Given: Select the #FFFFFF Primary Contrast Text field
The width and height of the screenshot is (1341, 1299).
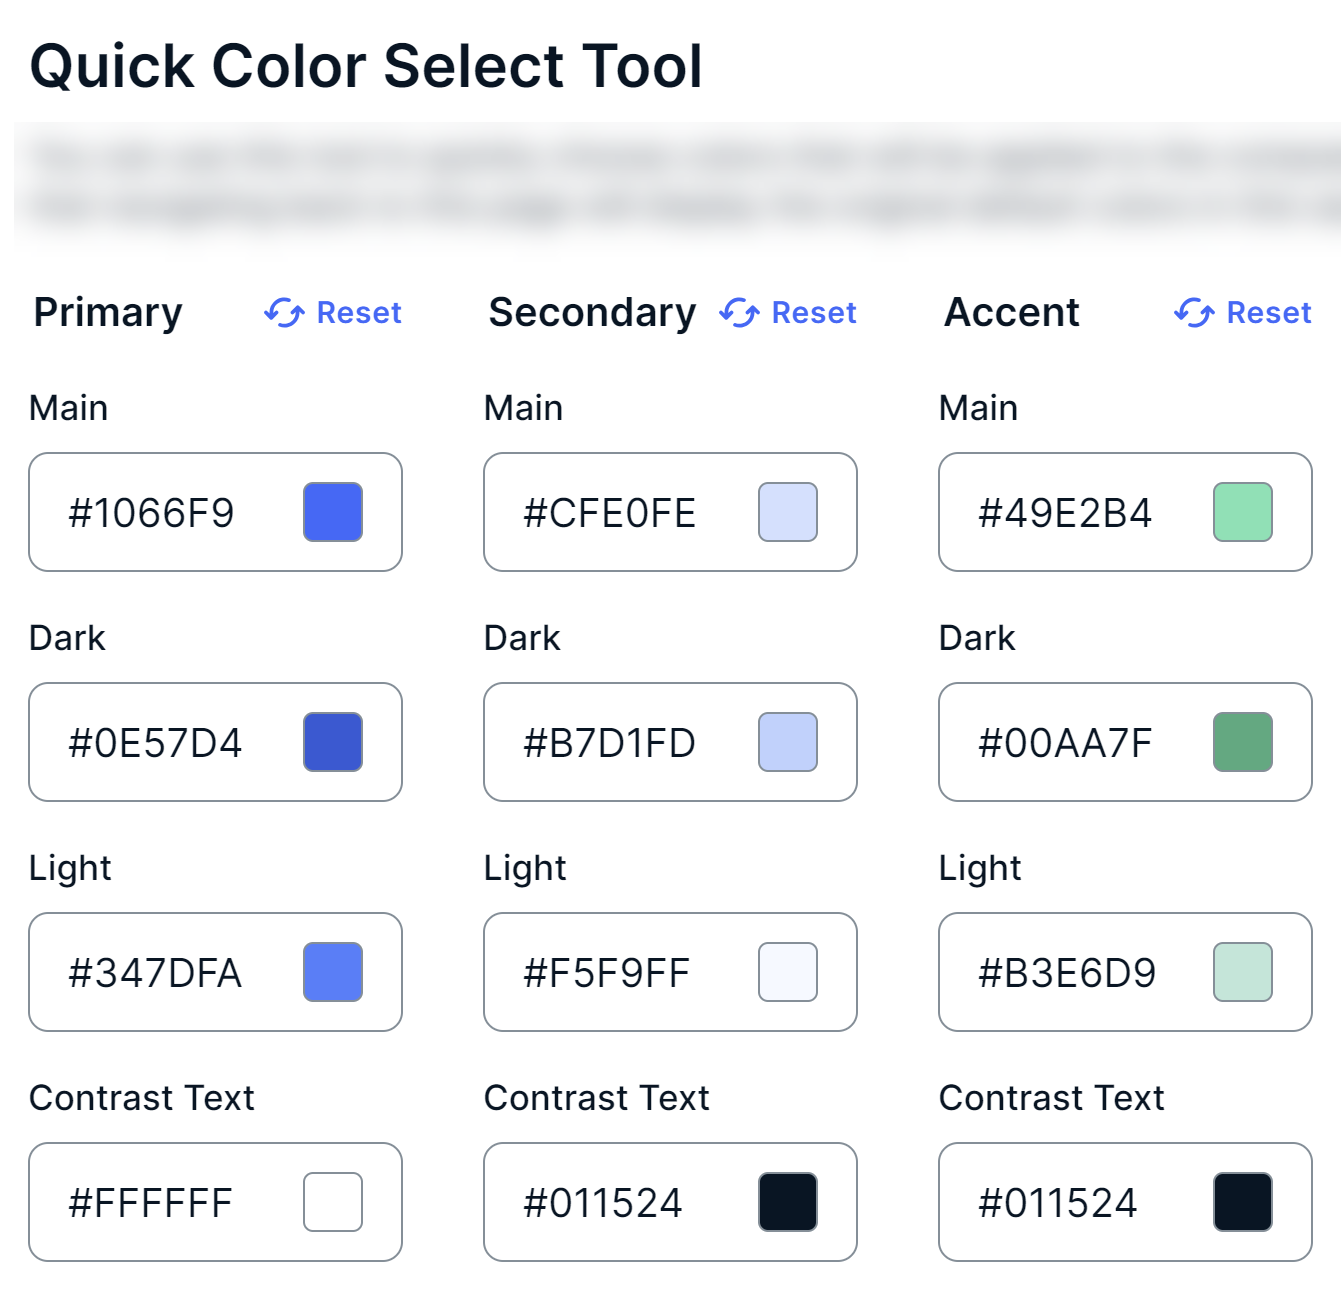Looking at the screenshot, I should click(150, 1202).
